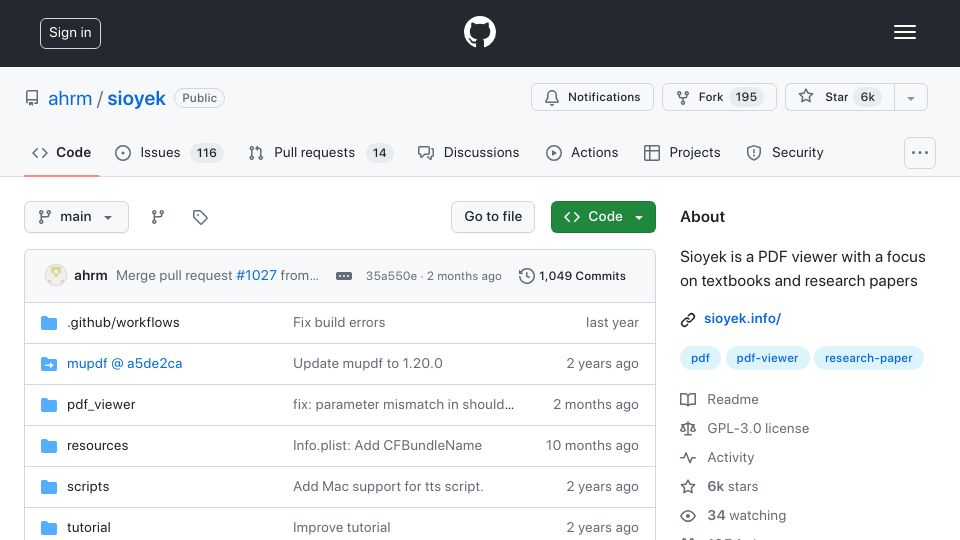Viewport: 960px width, 540px height.
Task: Open the Pull requests tab
Action: [320, 152]
